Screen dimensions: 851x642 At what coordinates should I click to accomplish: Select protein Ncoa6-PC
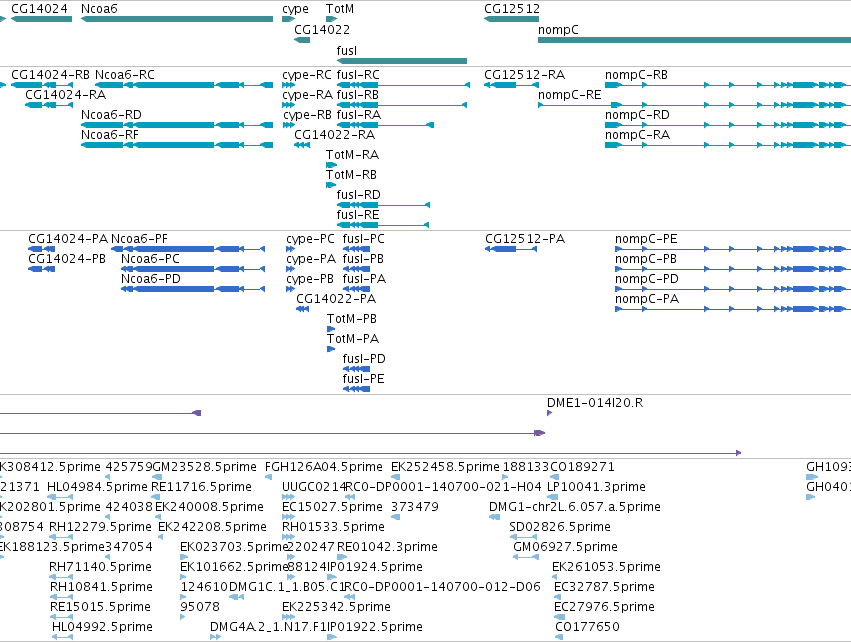(x=193, y=269)
